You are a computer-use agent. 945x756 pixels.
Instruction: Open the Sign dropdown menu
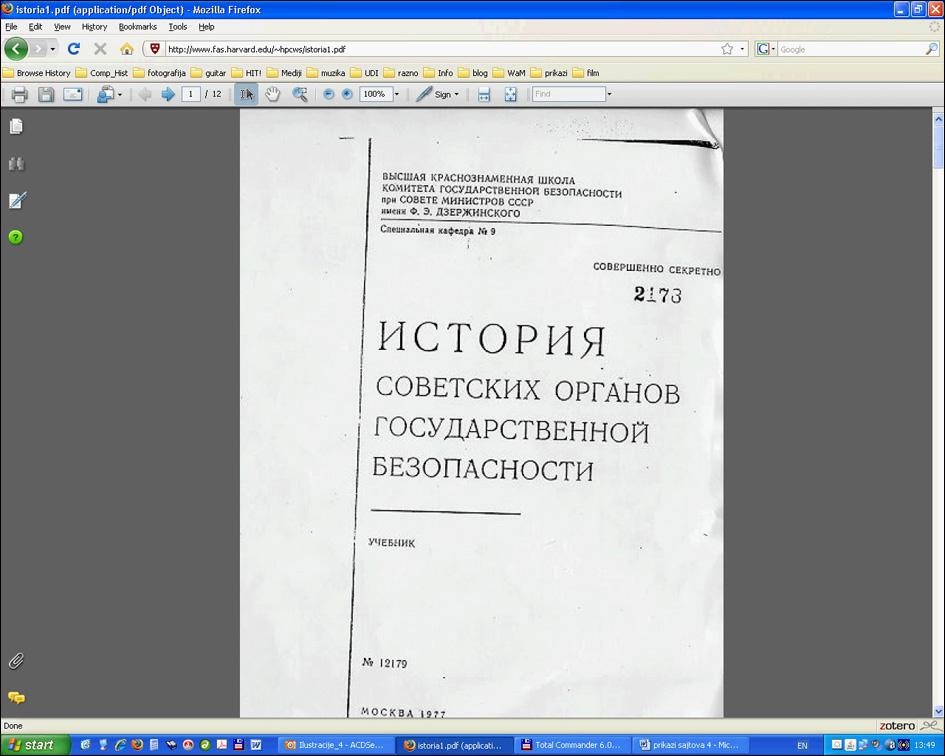[438, 94]
